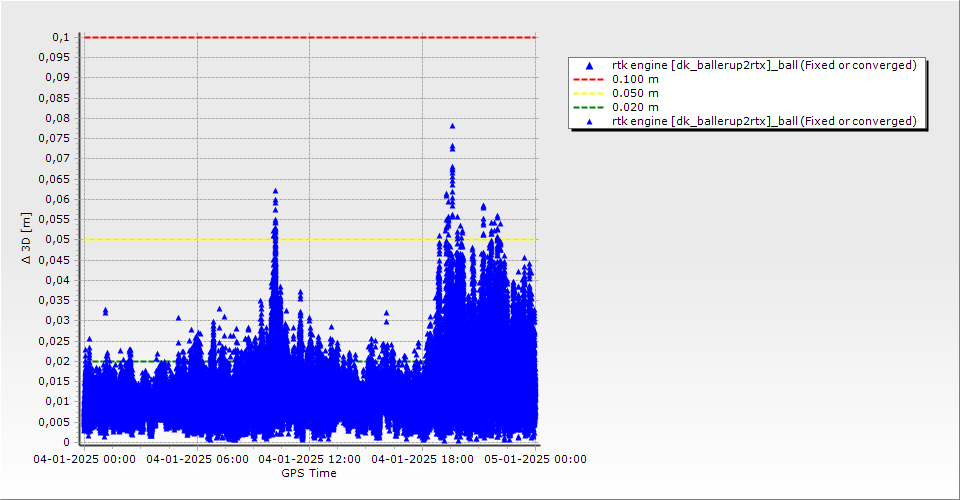
Task: Click the red 0.1 threshold line in plot
Action: click(300, 37)
